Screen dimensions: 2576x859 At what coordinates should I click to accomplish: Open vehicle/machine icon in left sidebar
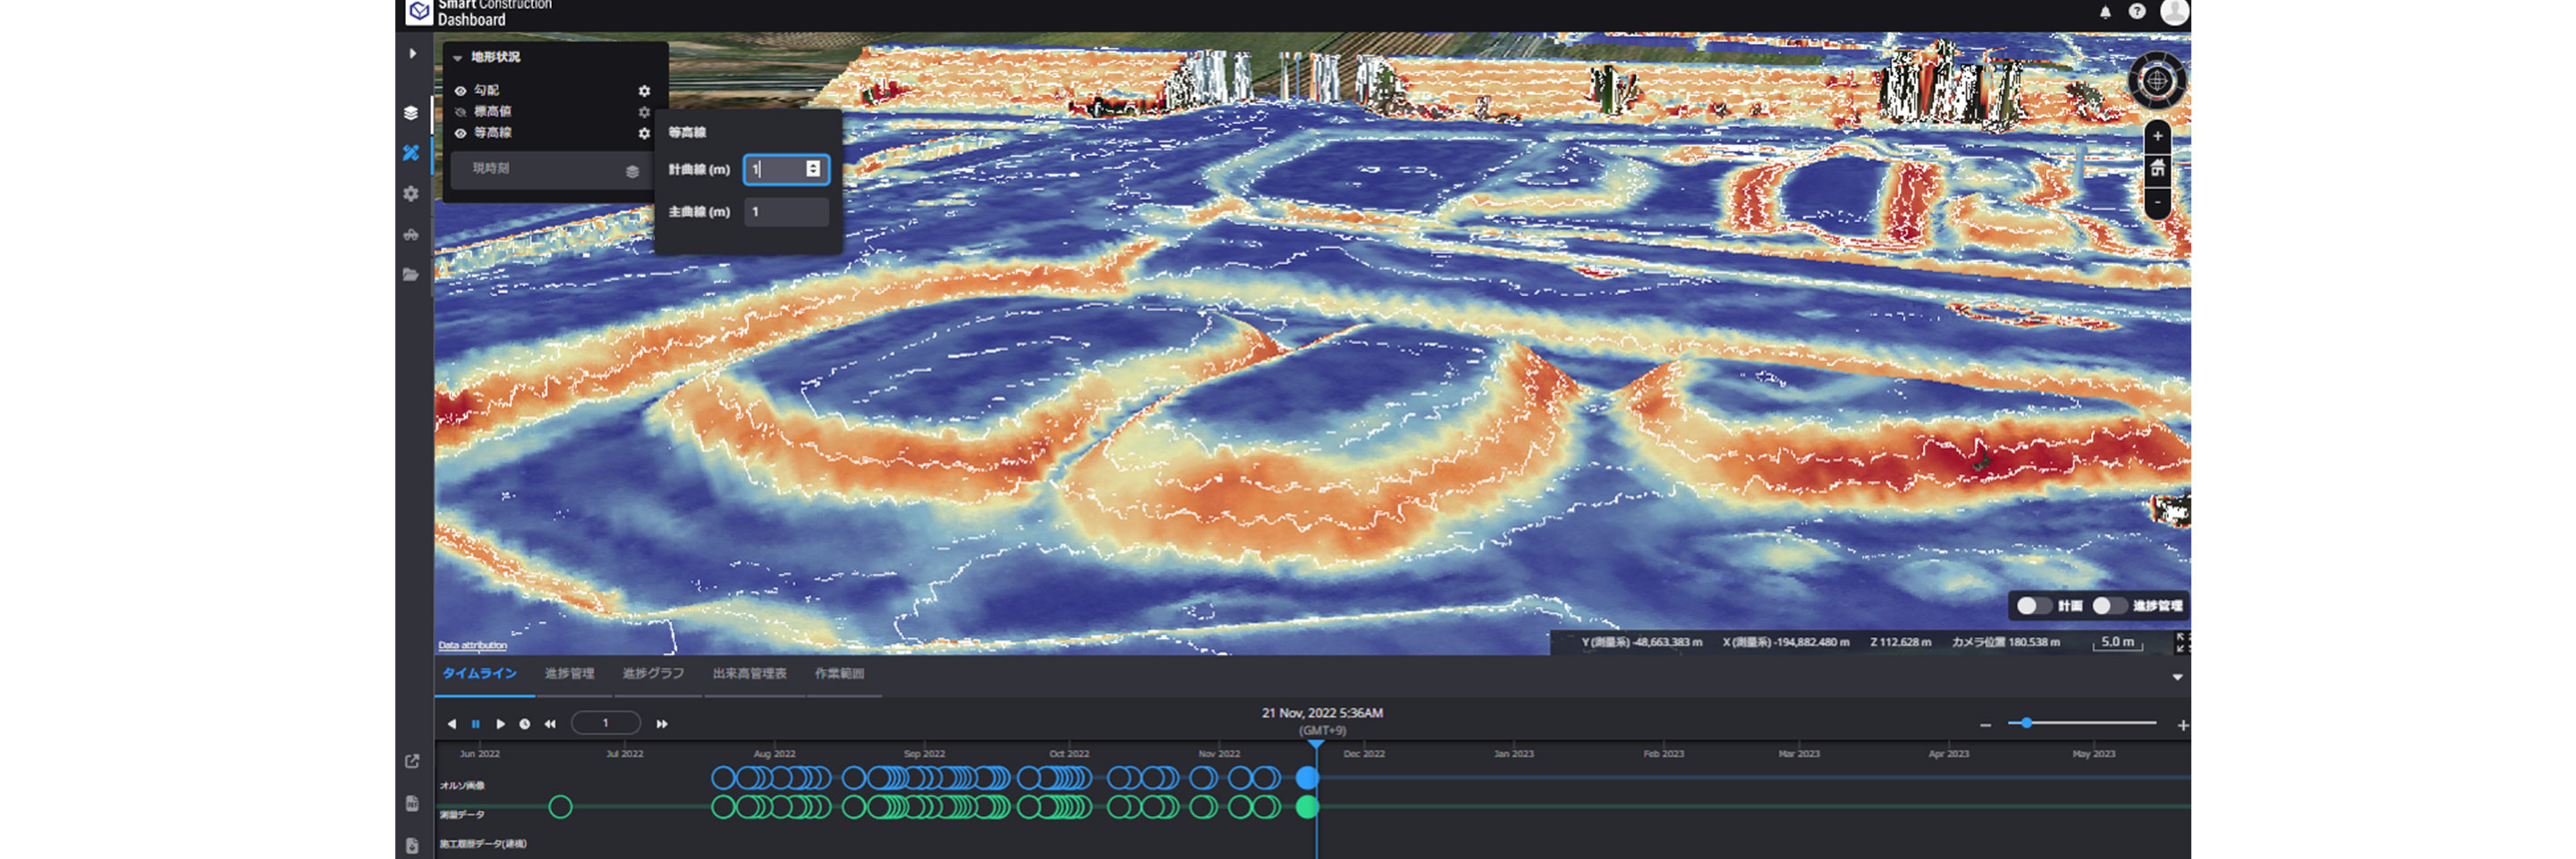pyautogui.click(x=411, y=235)
